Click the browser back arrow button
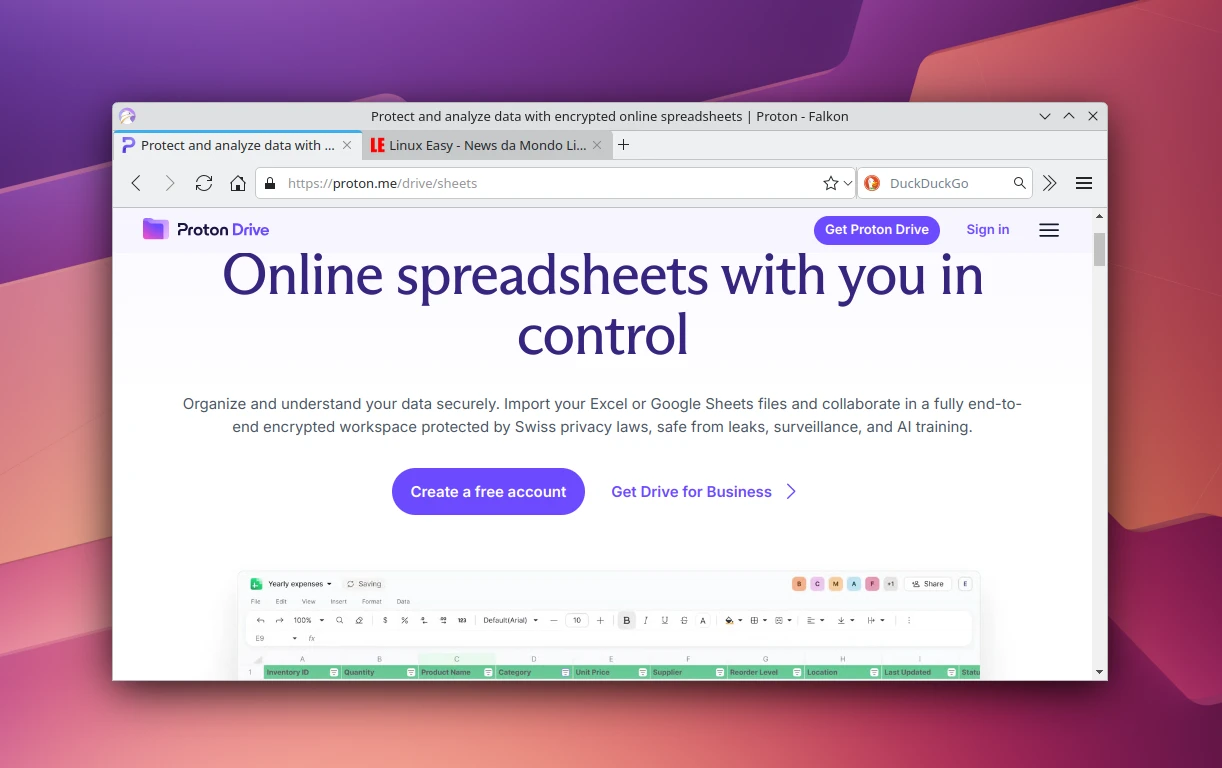 tap(137, 183)
